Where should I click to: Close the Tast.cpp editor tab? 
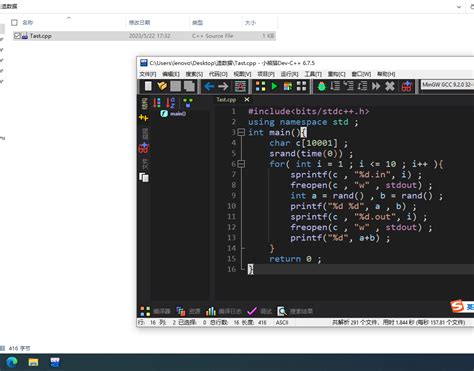pyautogui.click(x=247, y=99)
